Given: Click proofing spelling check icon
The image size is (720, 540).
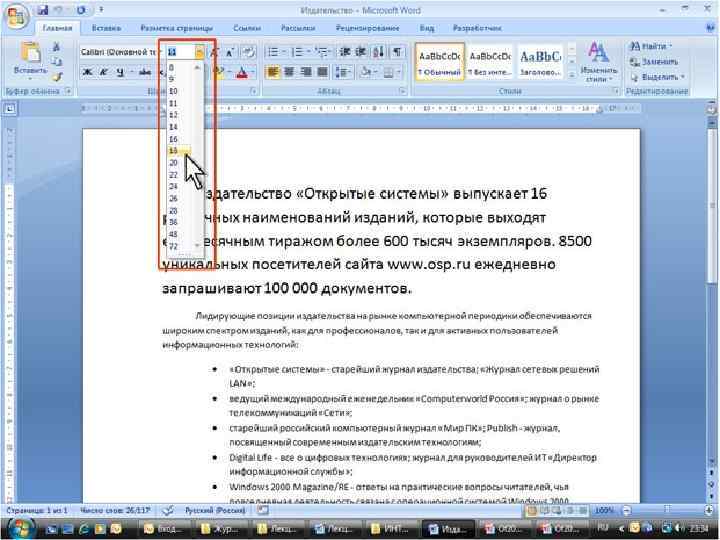Looking at the screenshot, I should pyautogui.click(x=169, y=510).
